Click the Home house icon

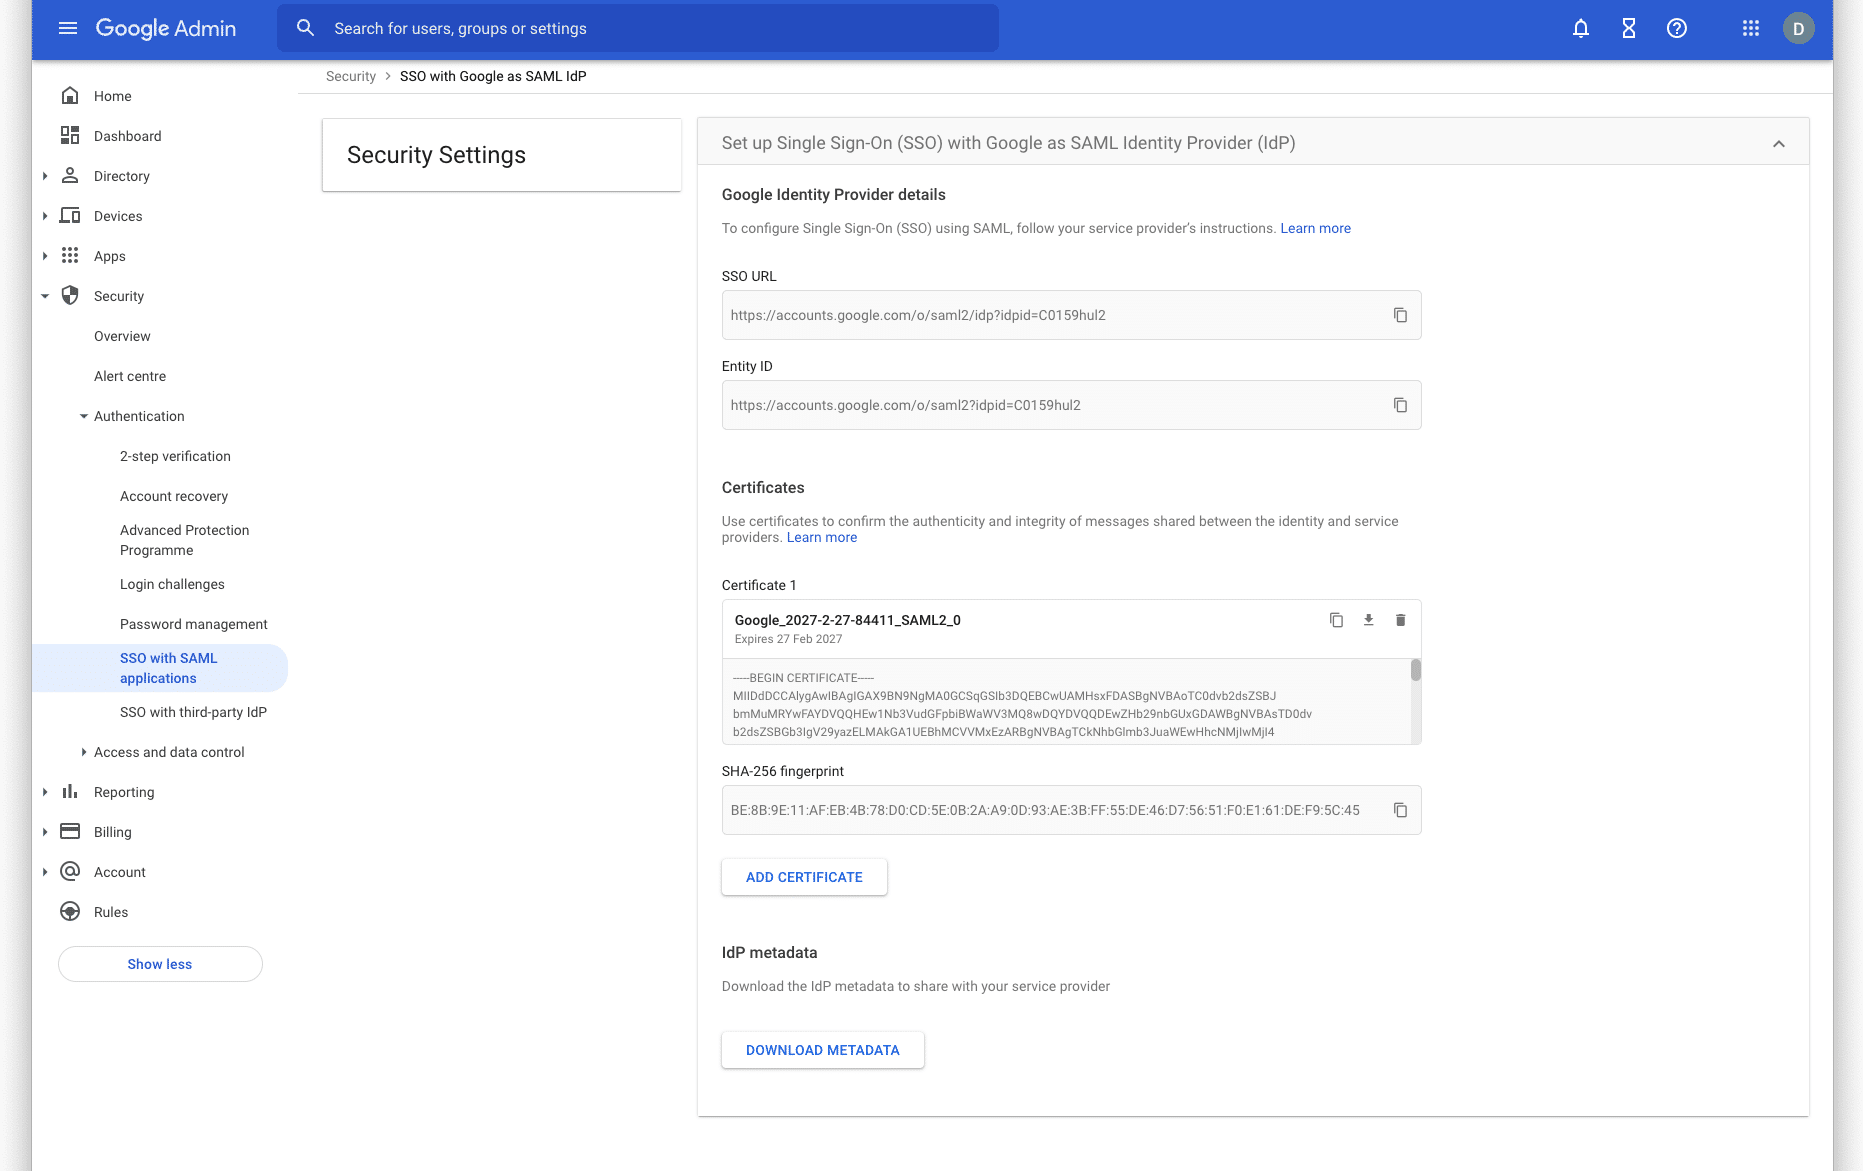point(70,96)
